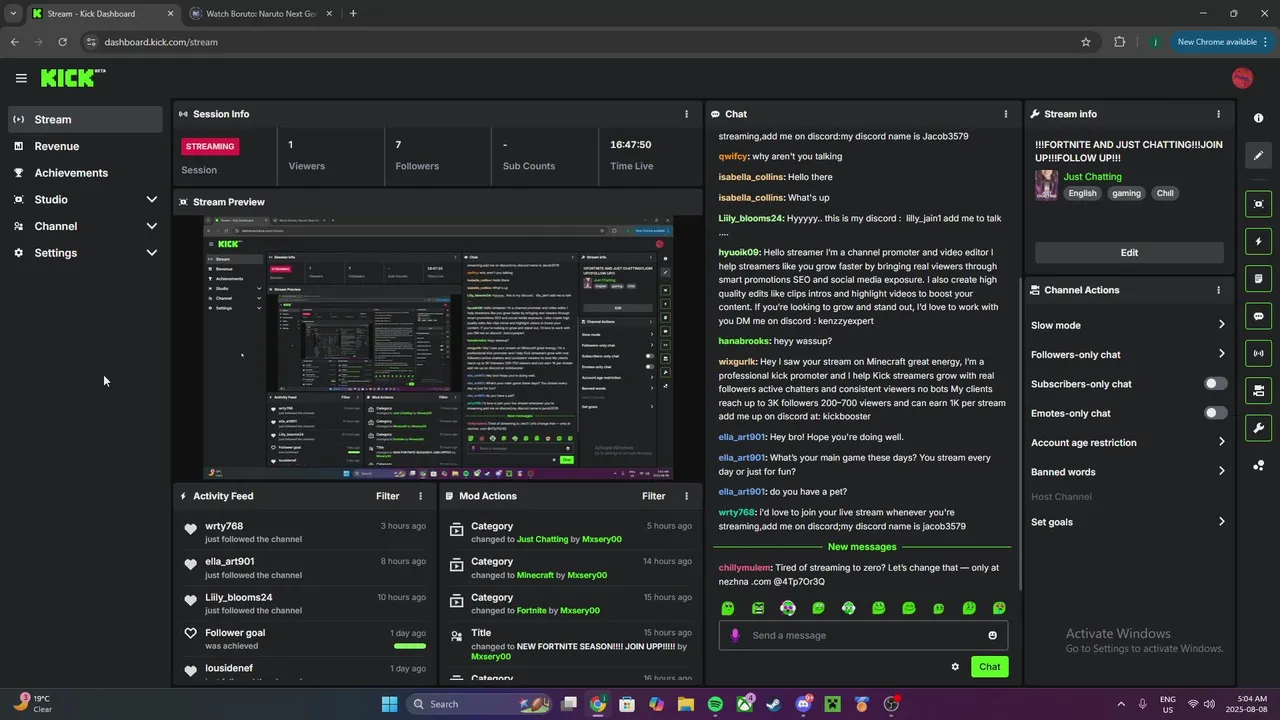Click username hyuoik09 in chat
1280x720 pixels.
click(x=739, y=253)
